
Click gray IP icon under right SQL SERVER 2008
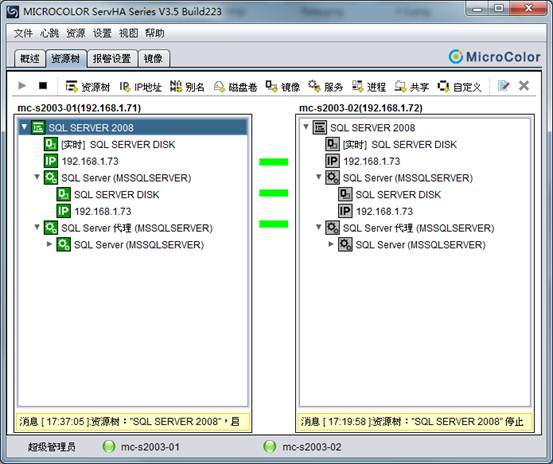333,161
